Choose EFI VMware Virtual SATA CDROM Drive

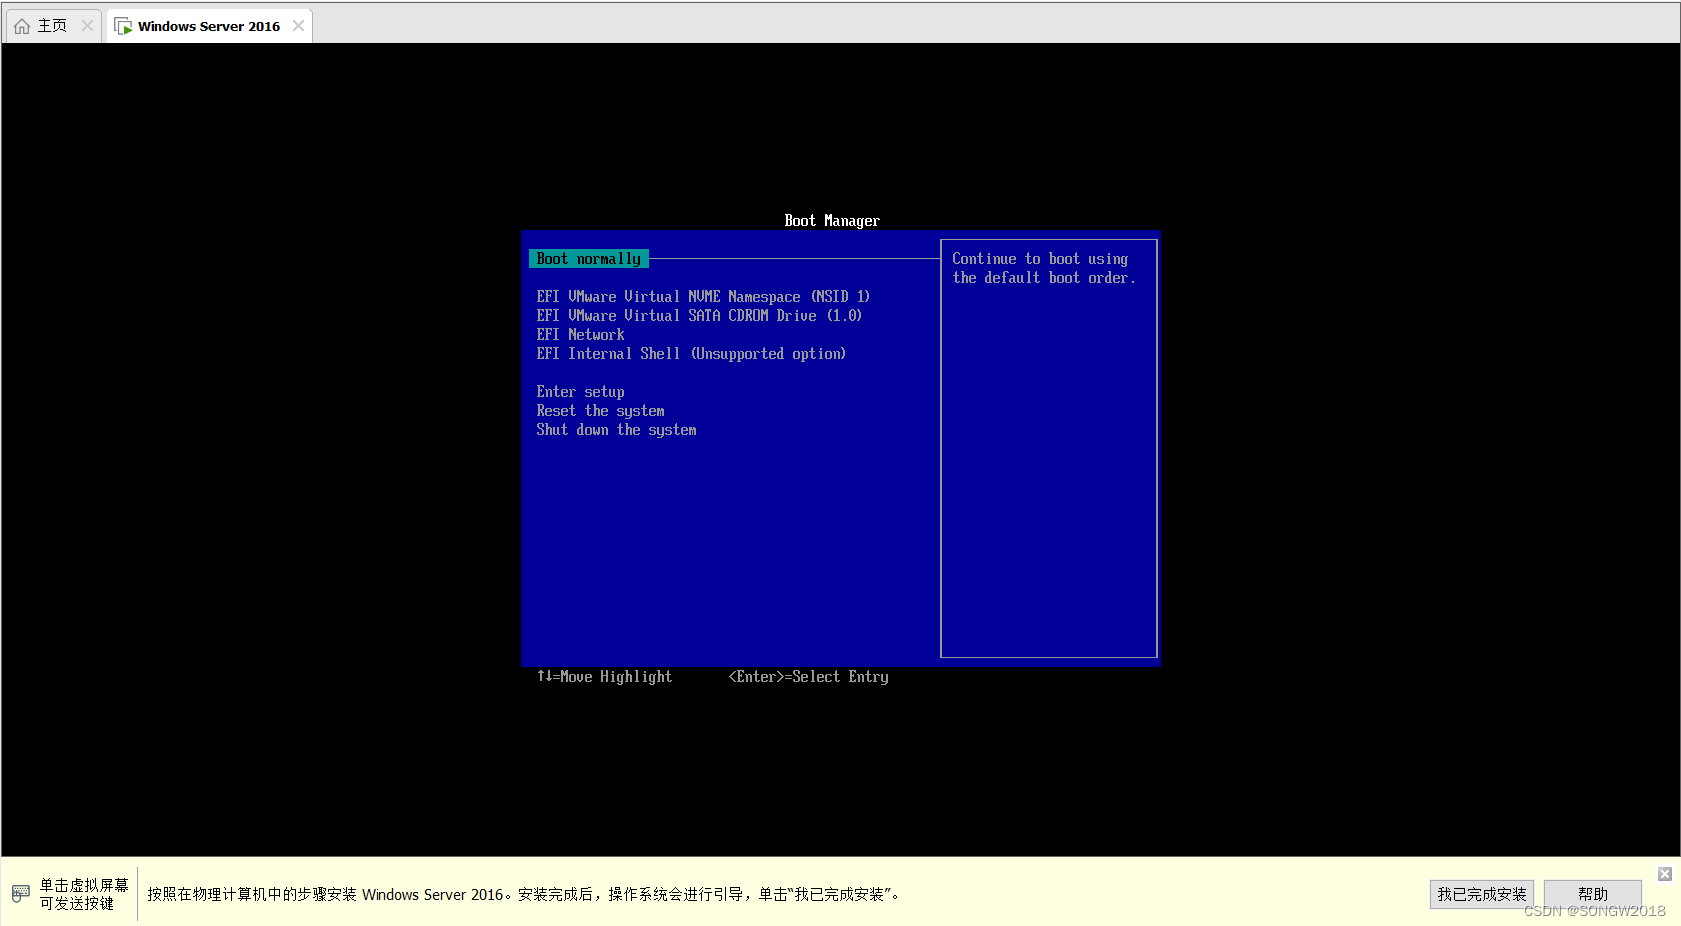pos(699,316)
